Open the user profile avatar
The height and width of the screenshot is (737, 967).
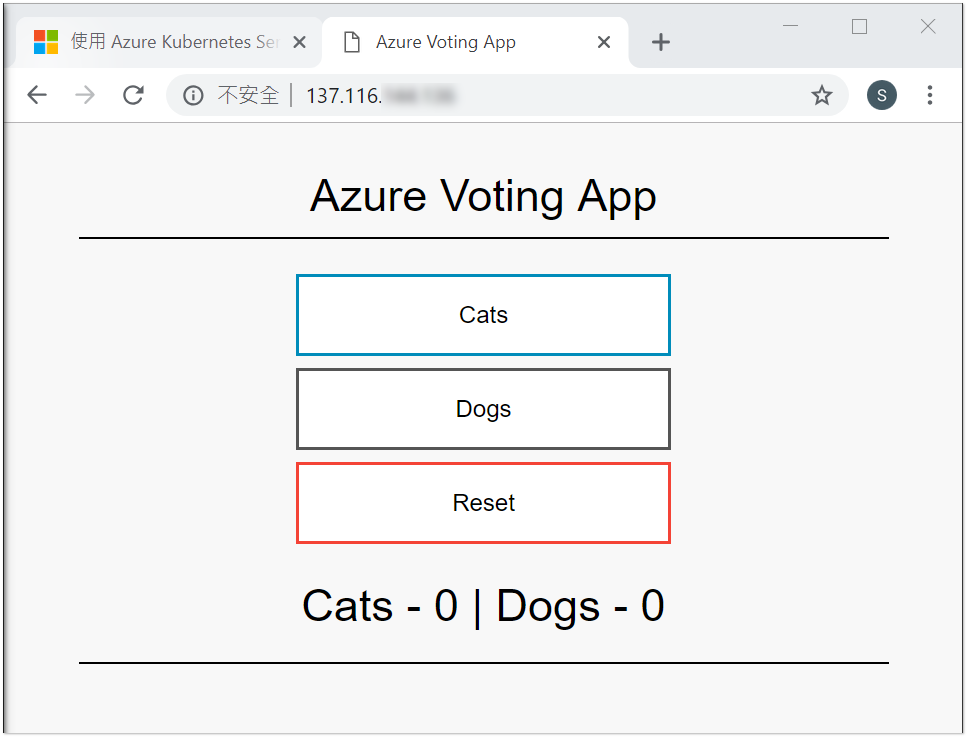881,95
